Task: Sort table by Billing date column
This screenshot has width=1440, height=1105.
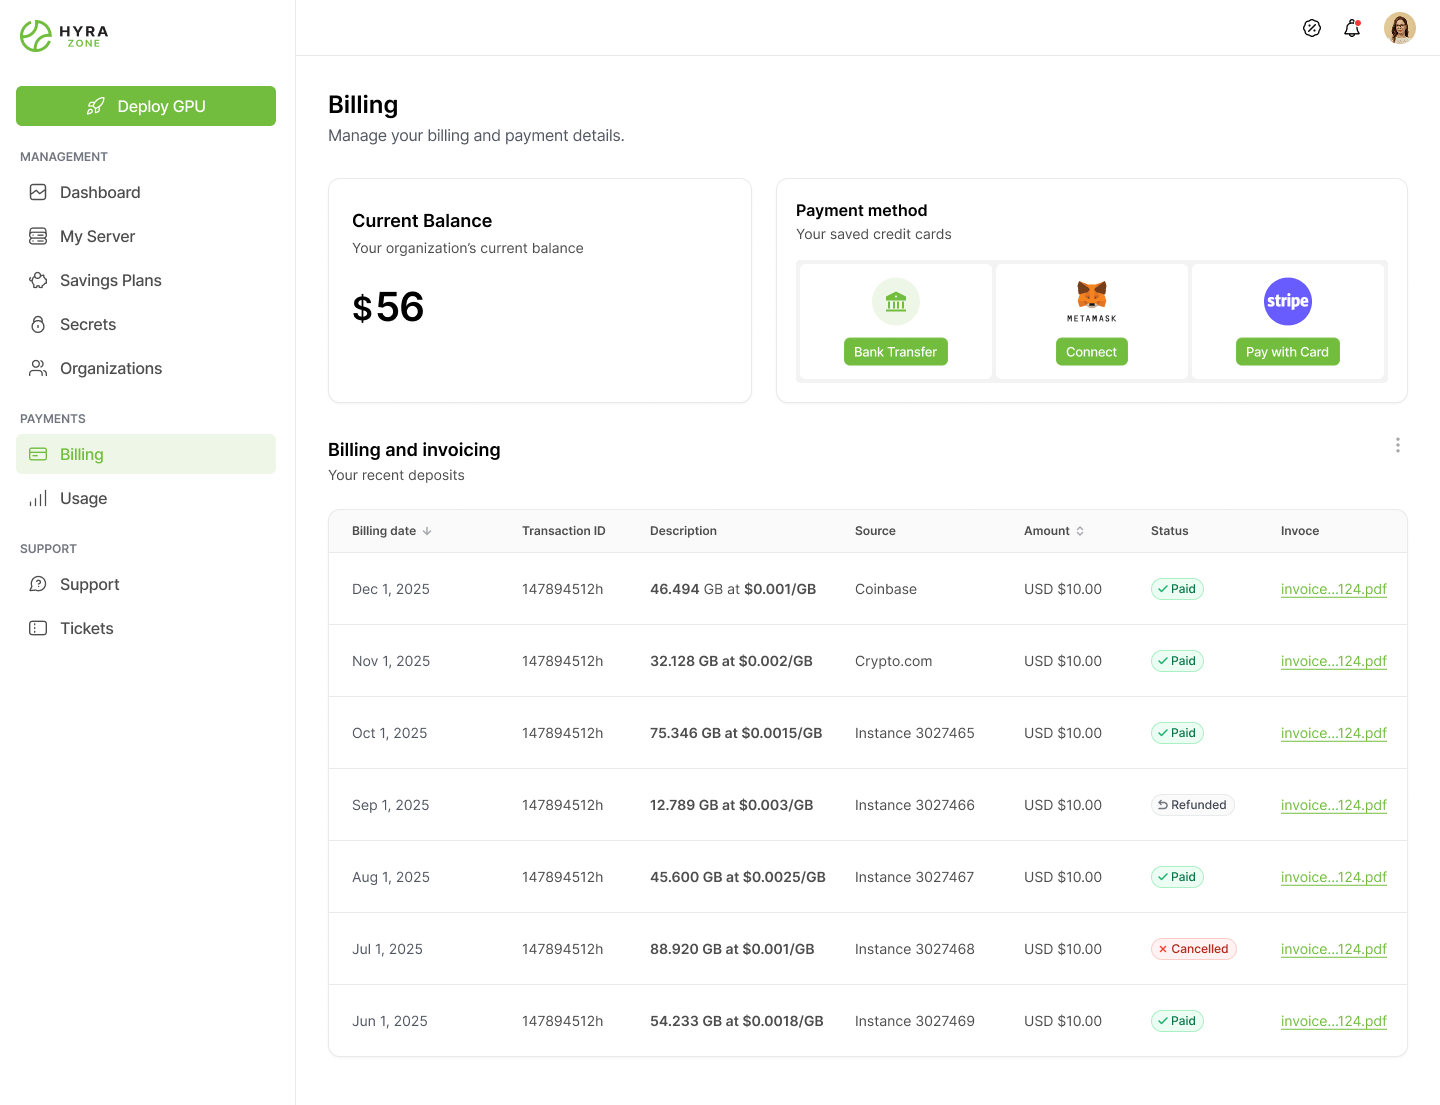Action: (x=391, y=531)
